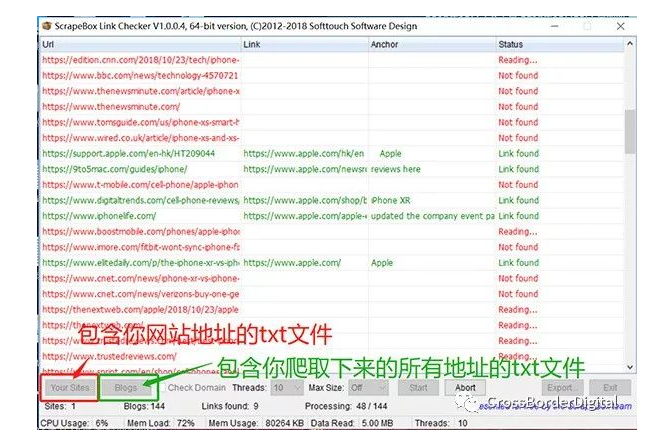Close the ScrapeBox Link Checker window
This screenshot has width=665, height=439.
[x=620, y=26]
